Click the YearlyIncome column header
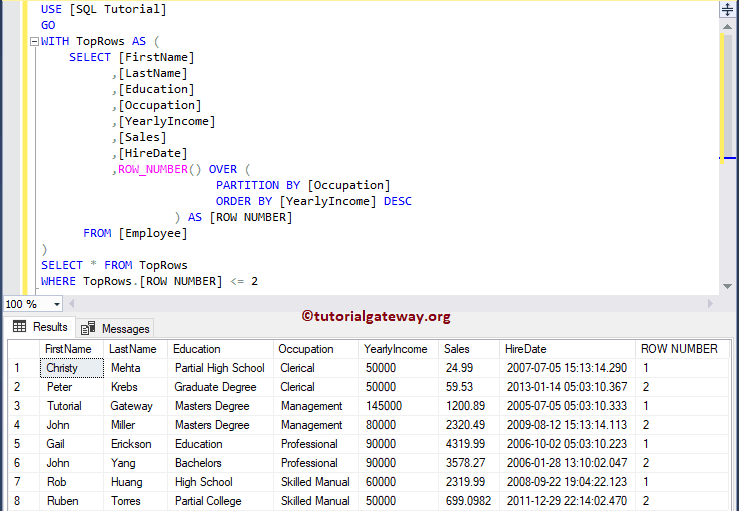This screenshot has height=511, width=739. 397,349
